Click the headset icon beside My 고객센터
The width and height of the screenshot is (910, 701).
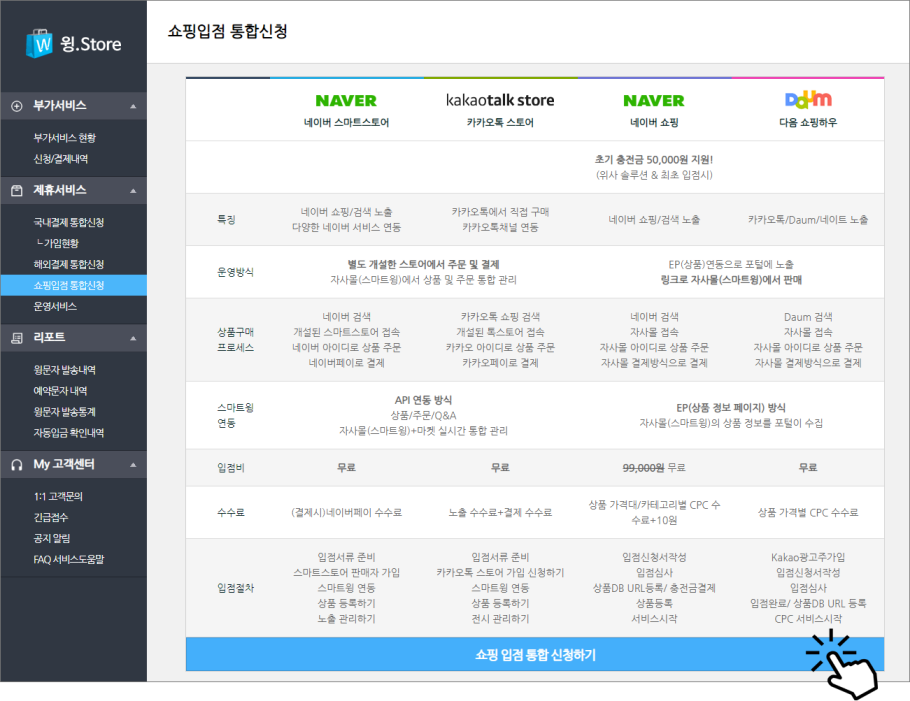[x=17, y=465]
